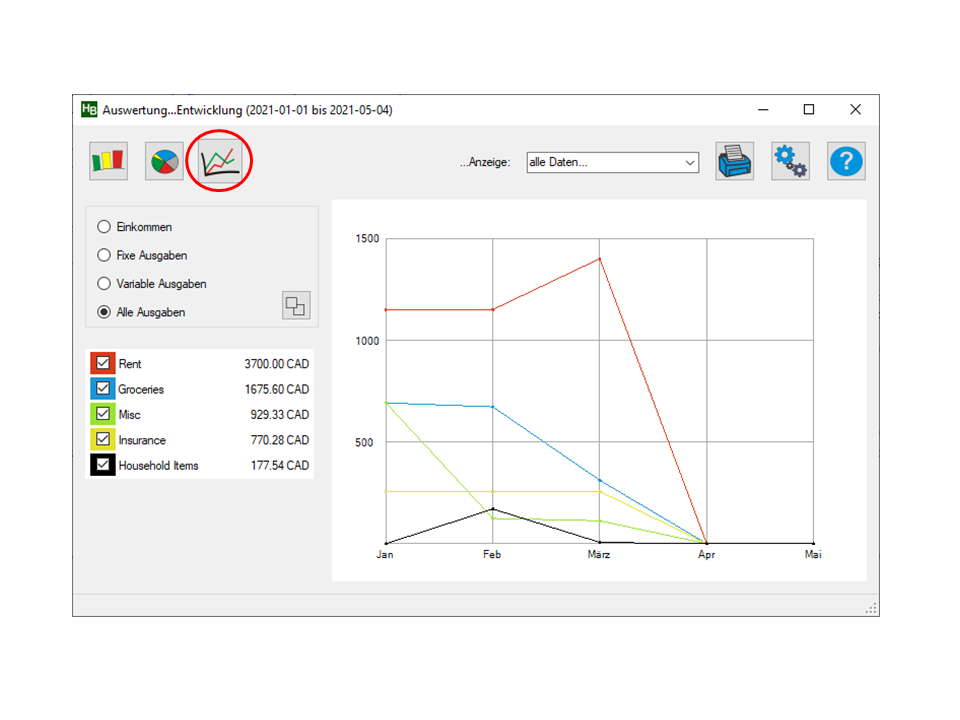Image resolution: width=960 pixels, height=720 pixels.
Task: Open settings via the gears icon
Action: click(x=790, y=161)
